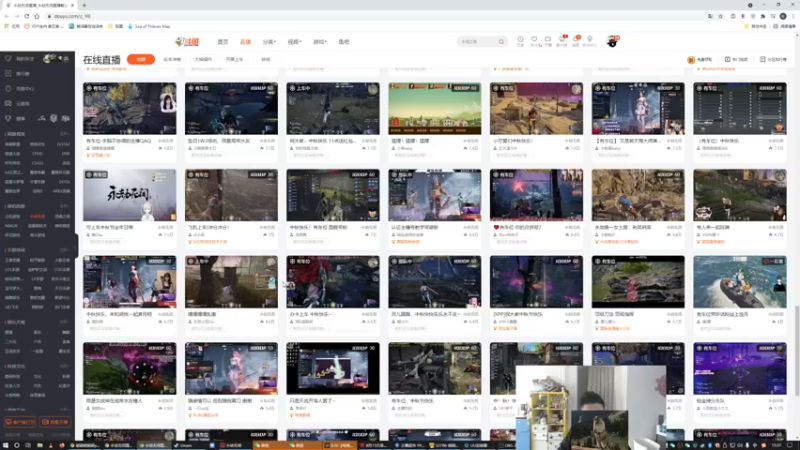Open the stream thumbnail with ink calligraphy logo
This screenshot has width=800, height=450.
[130, 195]
